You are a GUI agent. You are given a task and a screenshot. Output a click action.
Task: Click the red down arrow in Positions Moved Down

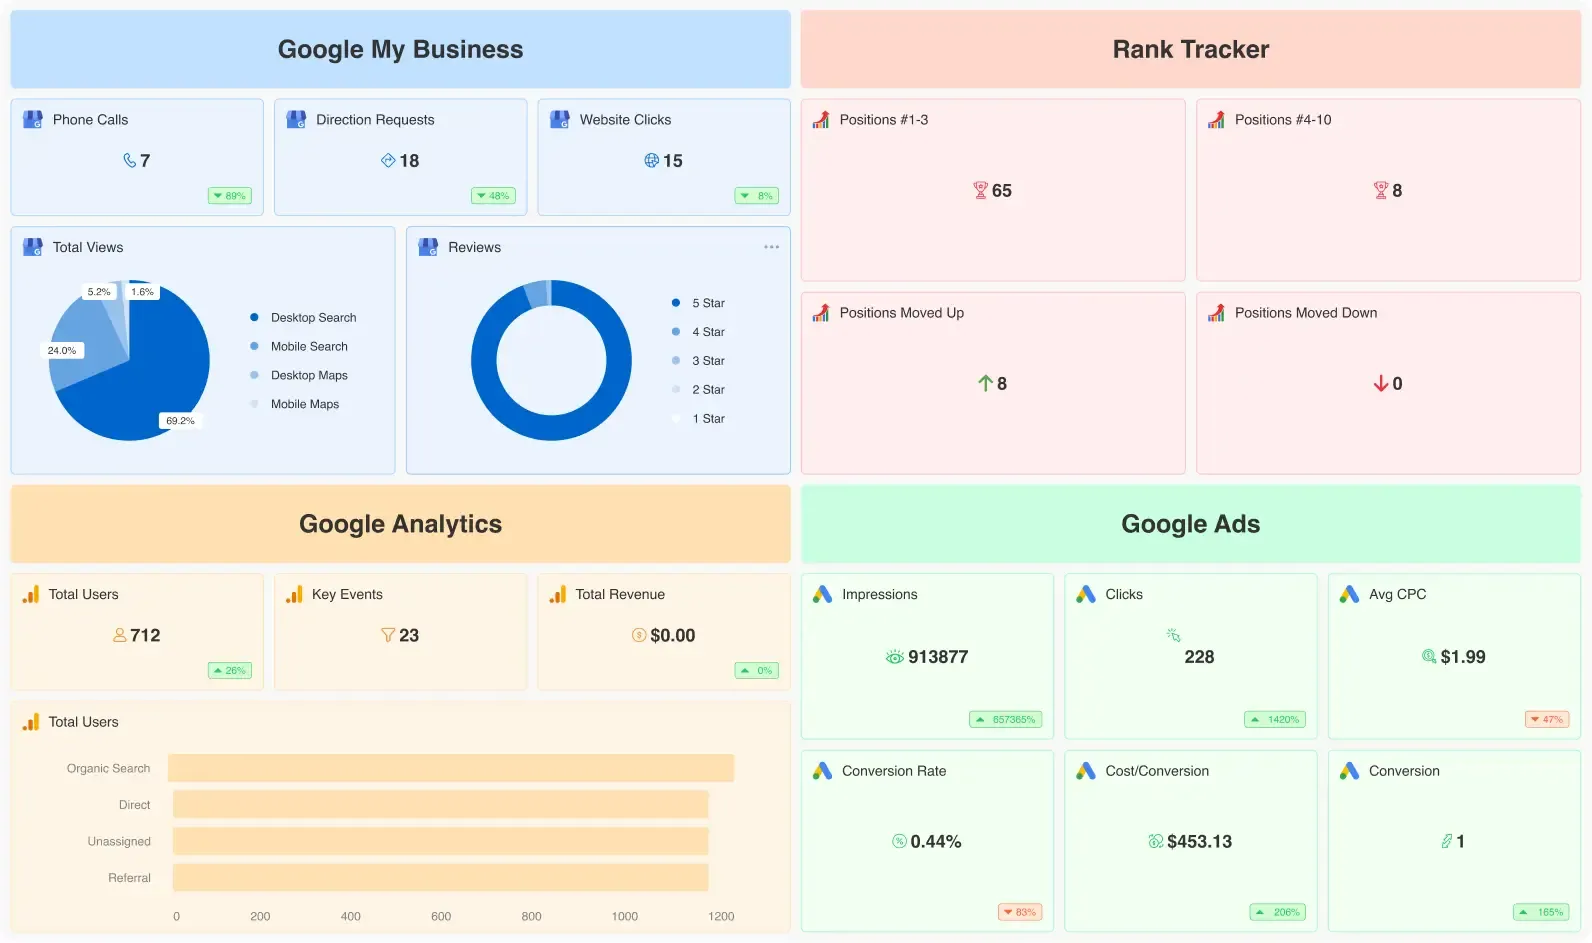1380,383
